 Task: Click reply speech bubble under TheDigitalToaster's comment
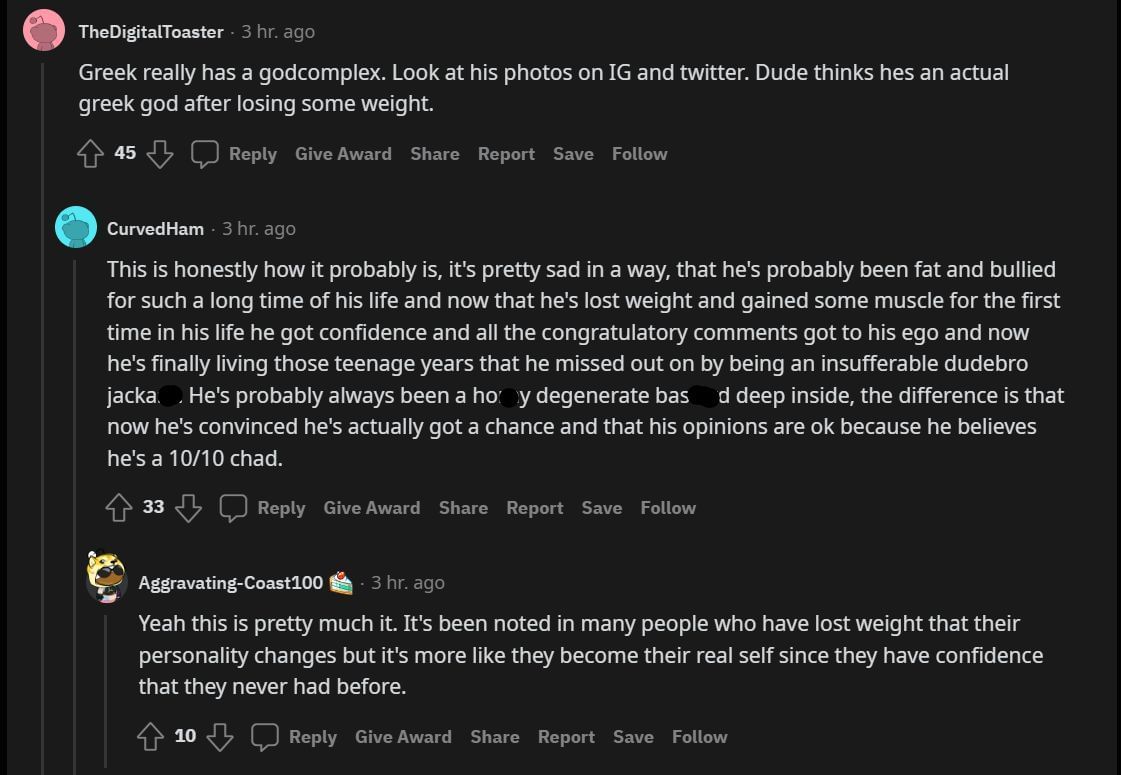[205, 154]
